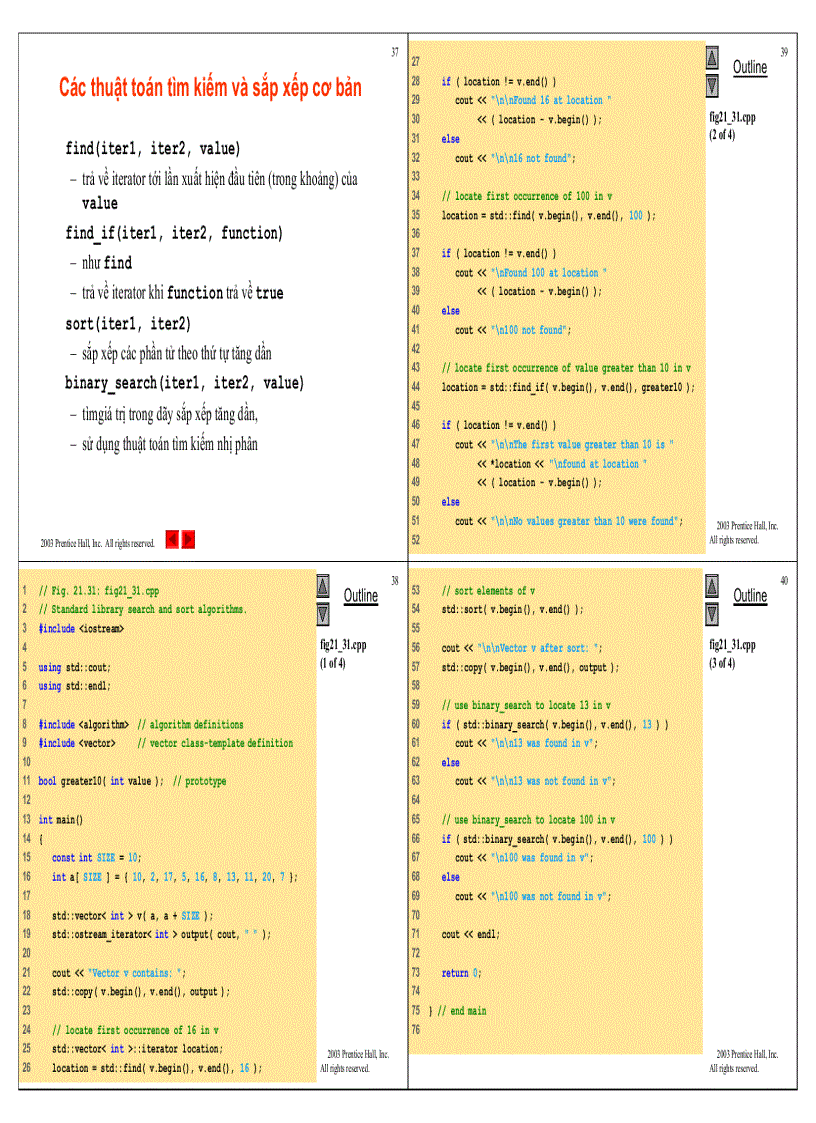Viewport: 816px width, 1123px height.
Task: Open the Outline link on slide 38
Action: (x=360, y=595)
